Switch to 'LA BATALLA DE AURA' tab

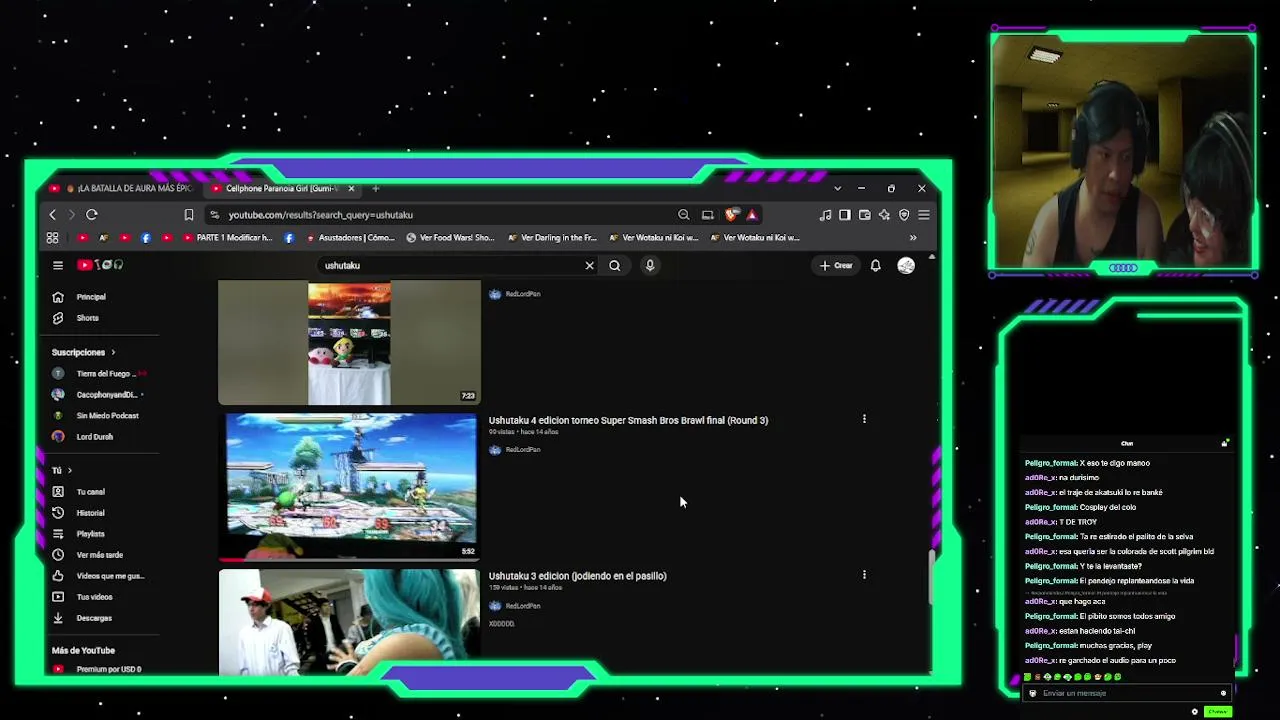pos(124,188)
